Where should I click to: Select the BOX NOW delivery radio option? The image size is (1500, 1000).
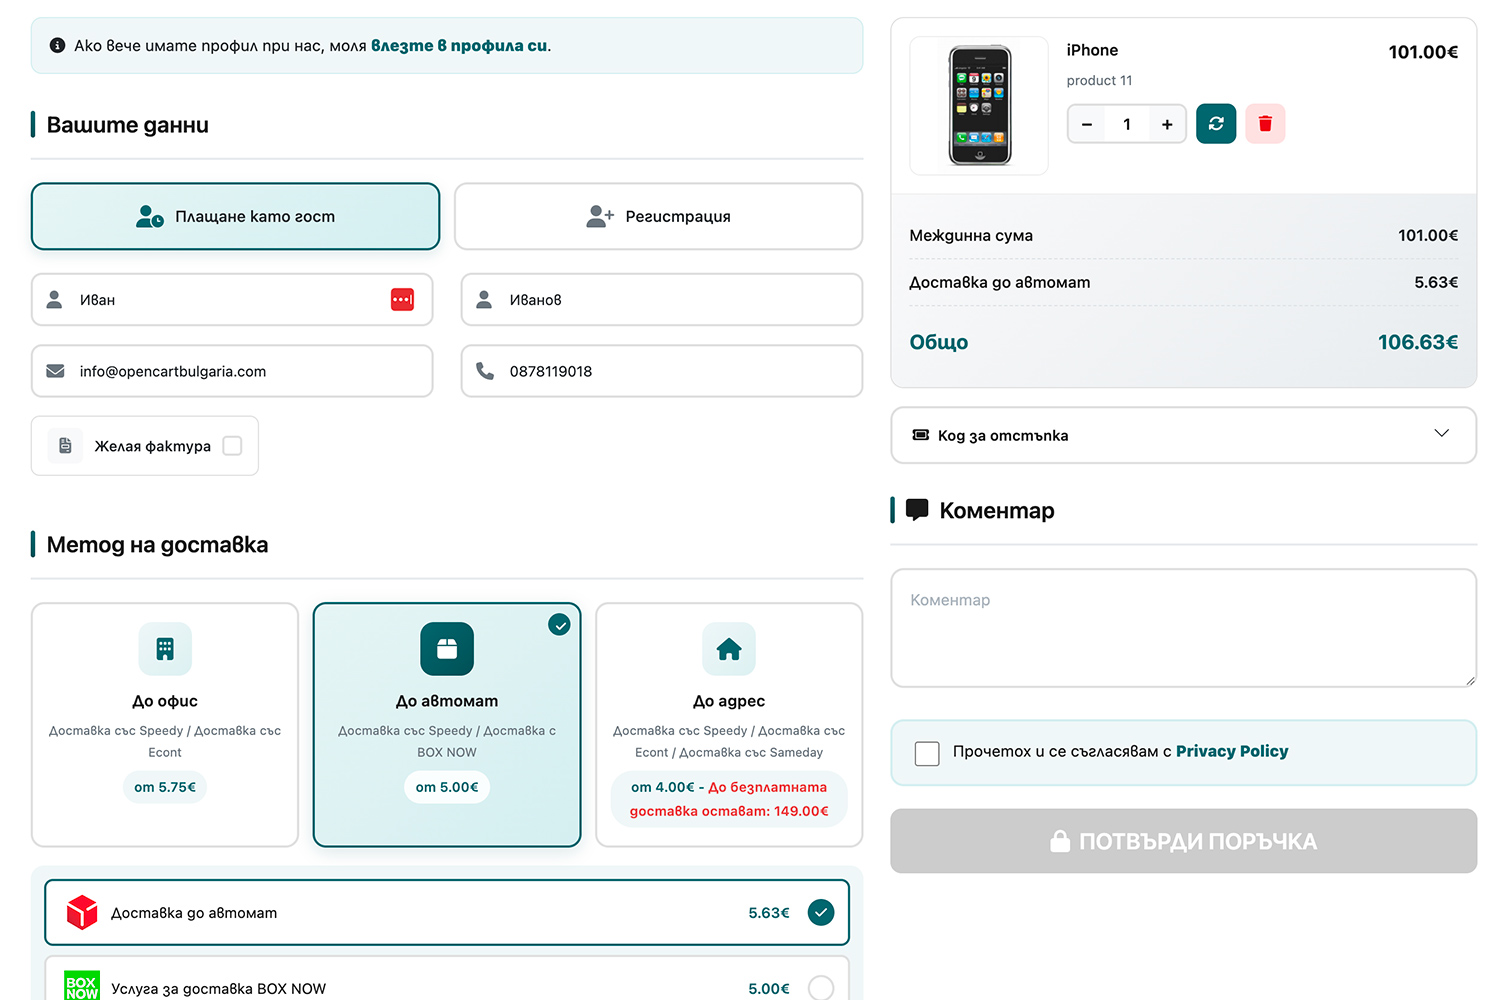click(x=820, y=987)
